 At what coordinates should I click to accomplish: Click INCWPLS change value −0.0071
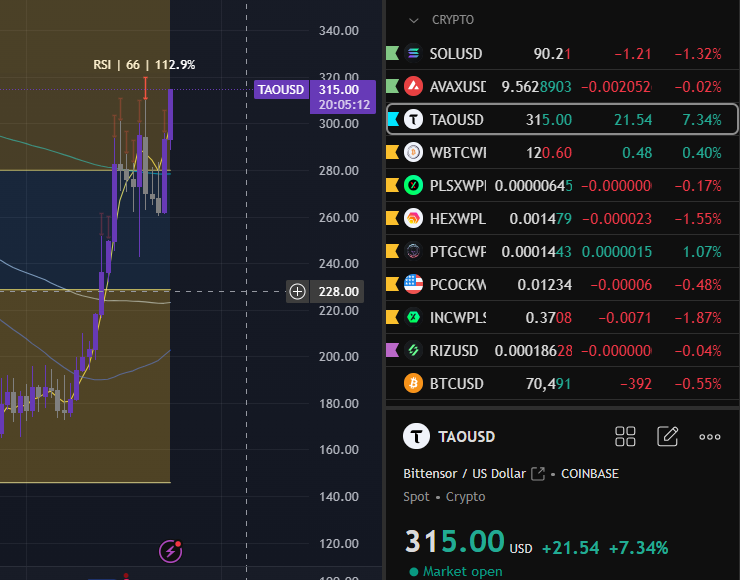pyautogui.click(x=625, y=318)
